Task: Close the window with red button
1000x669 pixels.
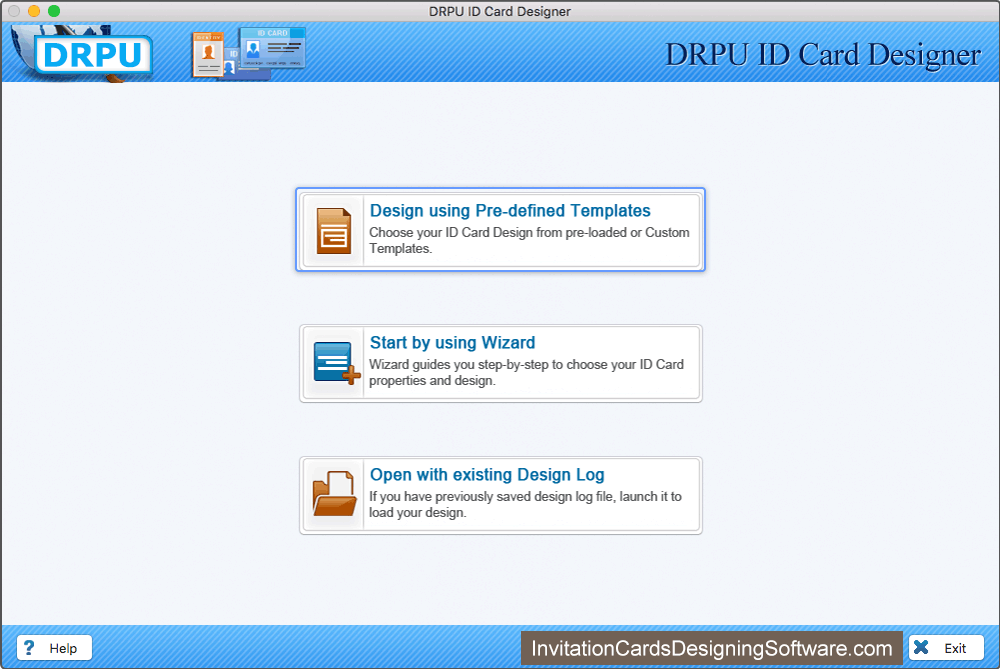Action: (14, 11)
